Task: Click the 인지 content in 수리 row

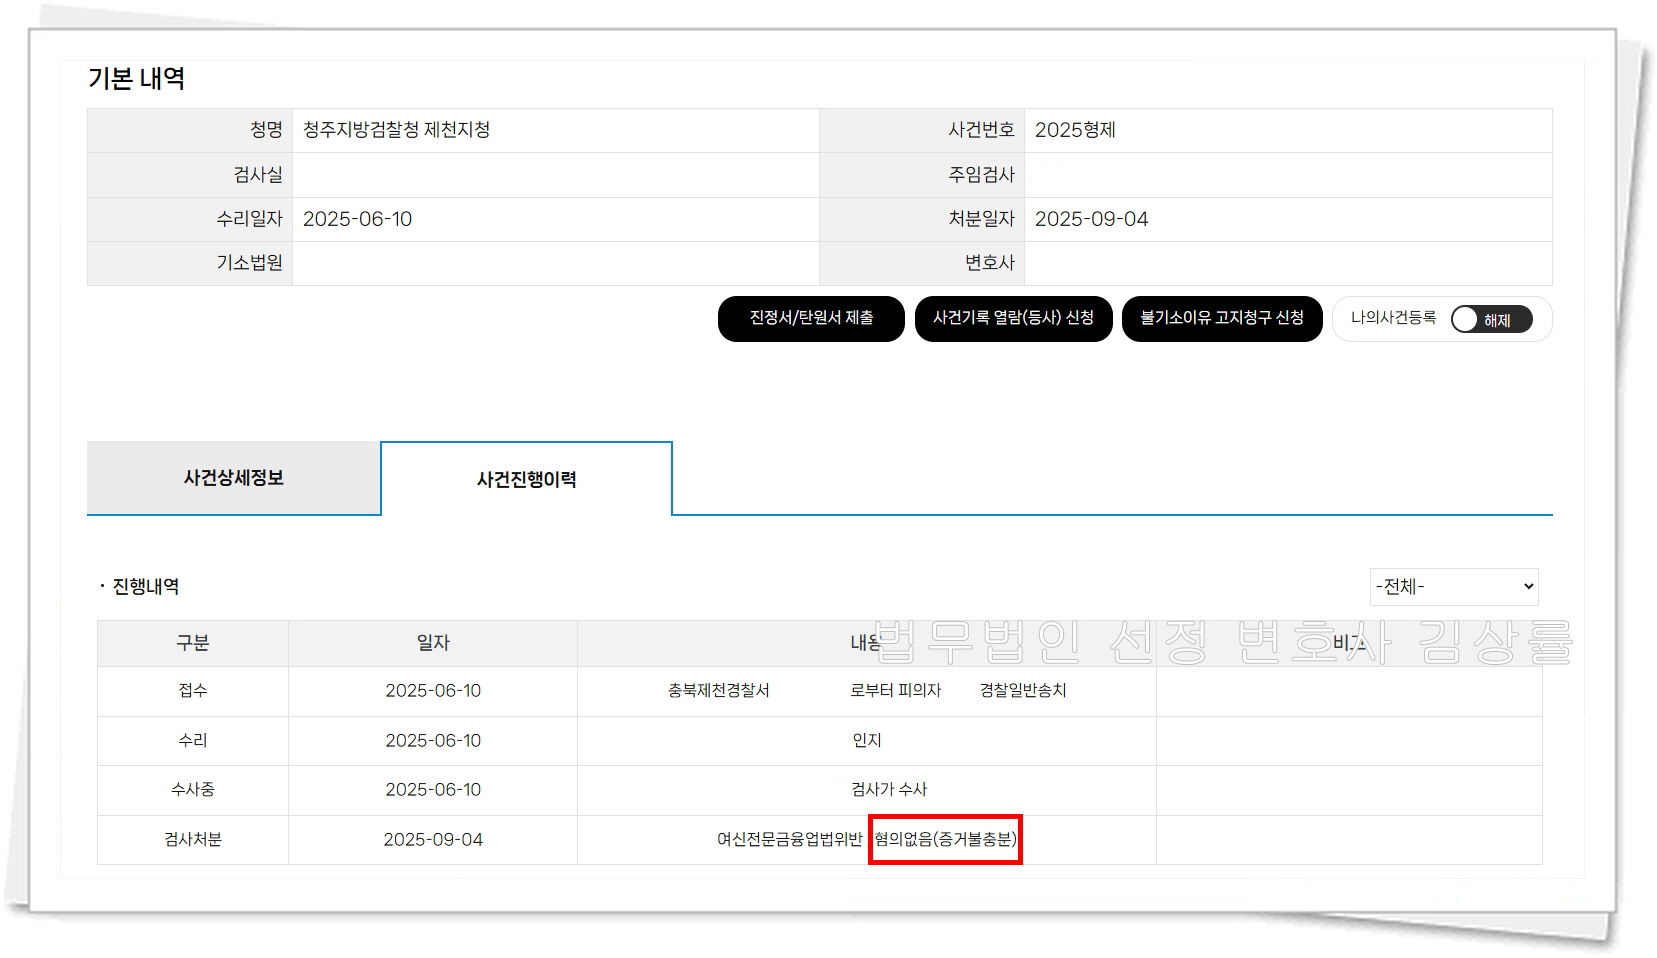Action: (x=866, y=741)
